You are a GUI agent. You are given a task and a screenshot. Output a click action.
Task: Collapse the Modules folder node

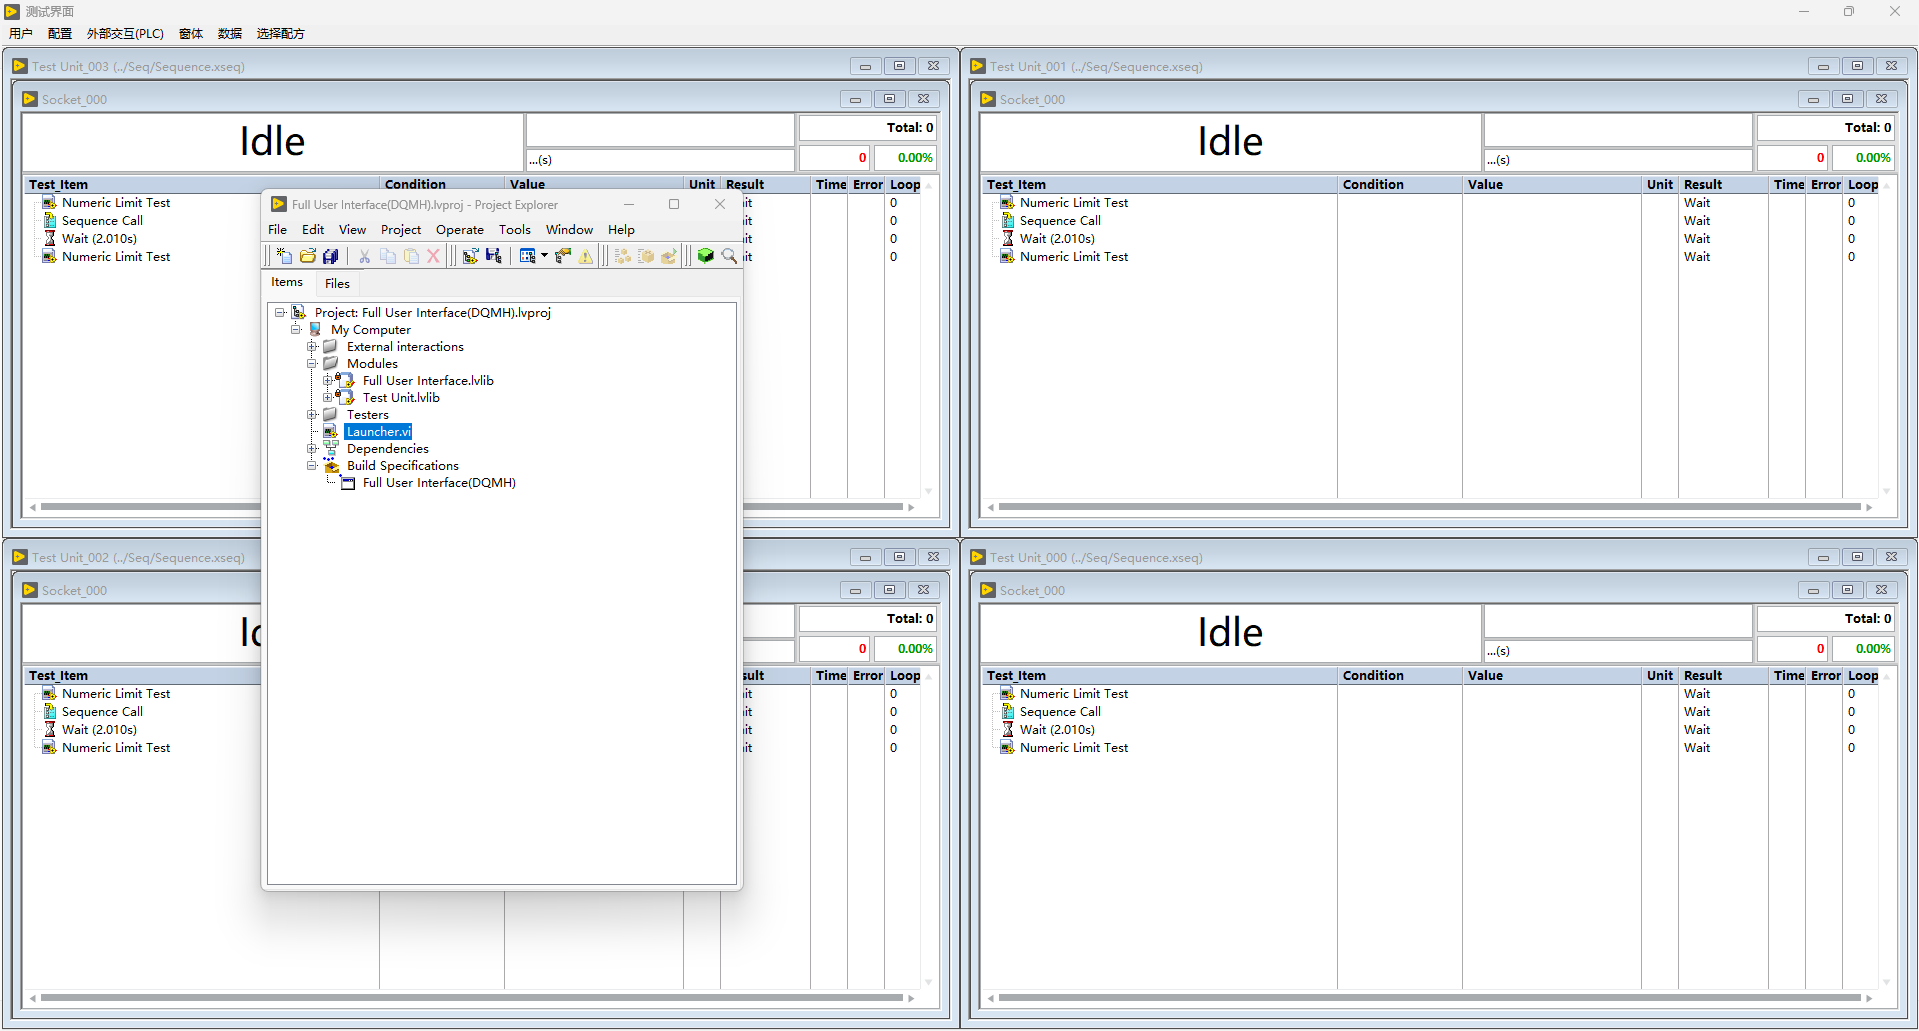click(x=312, y=364)
